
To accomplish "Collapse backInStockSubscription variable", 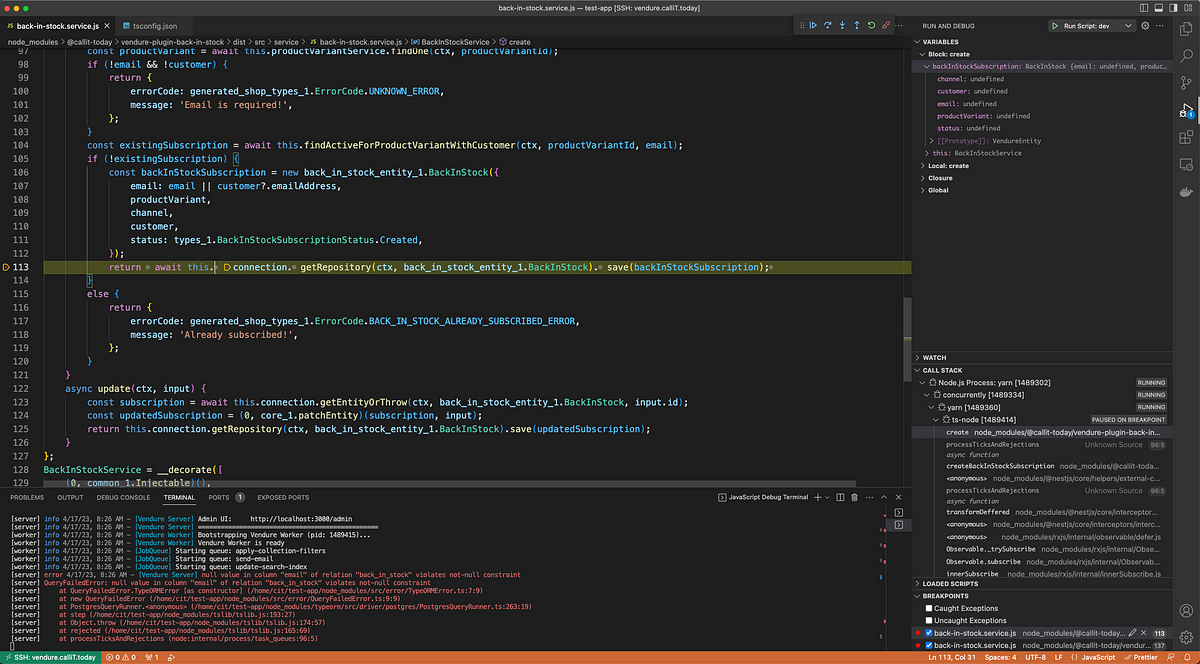I will point(926,66).
